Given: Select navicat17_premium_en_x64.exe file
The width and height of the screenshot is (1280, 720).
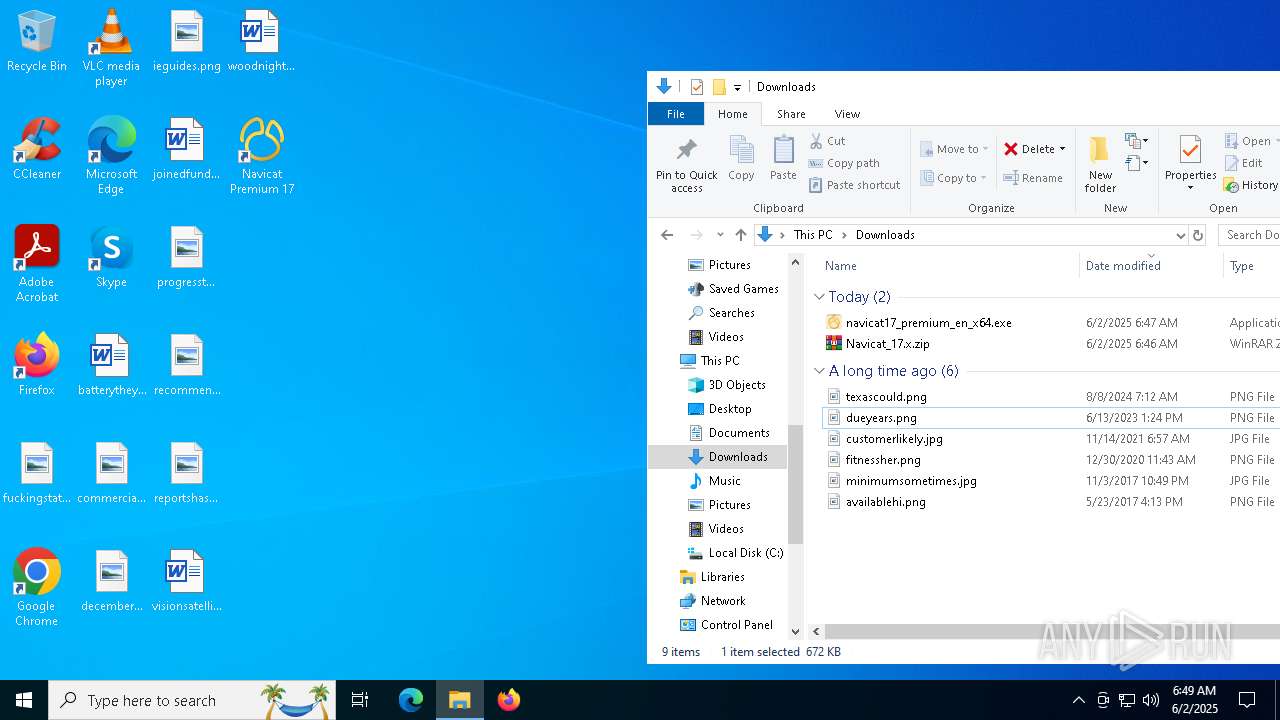Looking at the screenshot, I should click(x=928, y=323).
